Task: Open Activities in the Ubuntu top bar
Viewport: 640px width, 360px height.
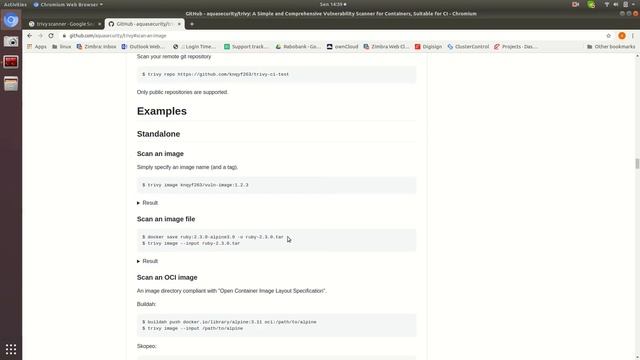Action: (15, 4)
